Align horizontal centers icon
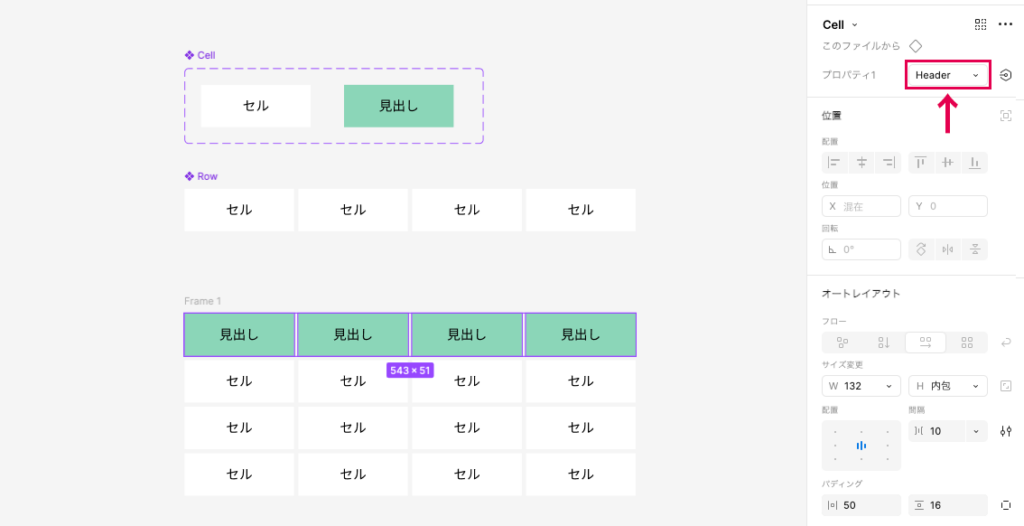This screenshot has height=526, width=1024. click(x=861, y=162)
